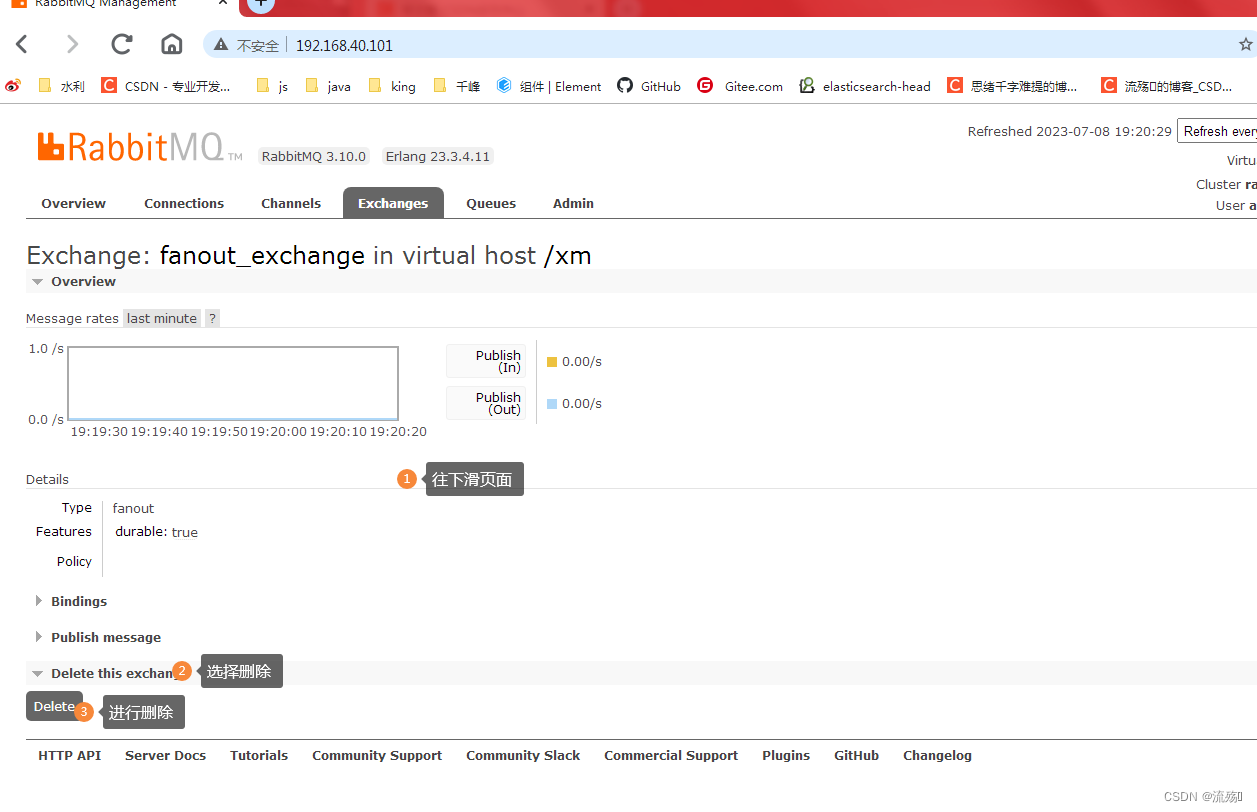Click the address bar showing 192.168.40.101
Screen dimensions: 1257x812
click(x=344, y=45)
